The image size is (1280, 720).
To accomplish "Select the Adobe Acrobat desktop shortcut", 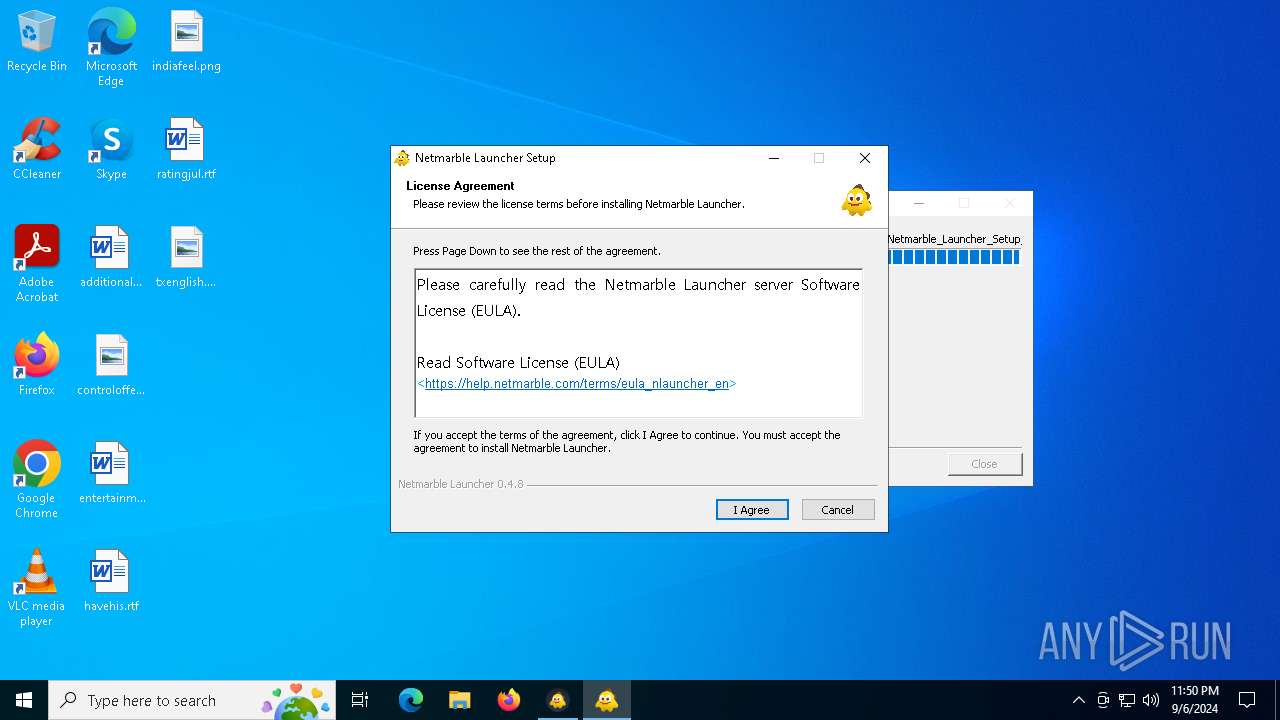I will coord(37,264).
